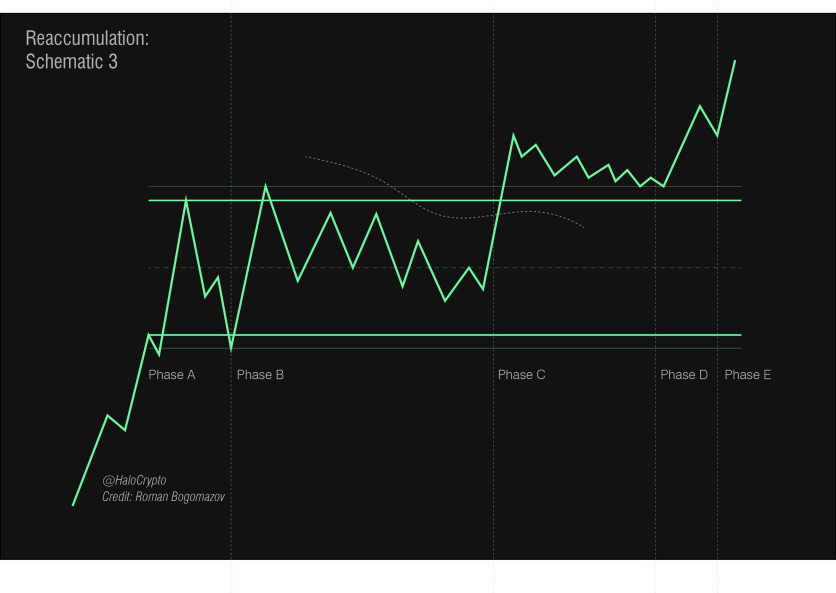The image size is (836, 593).
Task: Click the breakout peak after Phase C
Action: (513, 135)
